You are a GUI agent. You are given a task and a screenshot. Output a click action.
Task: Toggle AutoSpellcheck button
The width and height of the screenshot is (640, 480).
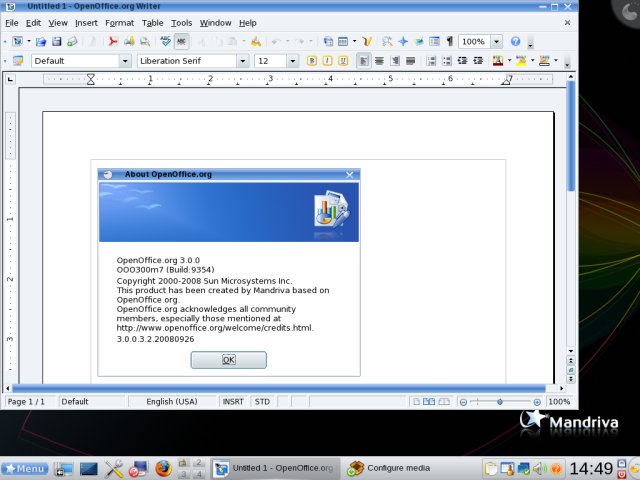(x=181, y=41)
